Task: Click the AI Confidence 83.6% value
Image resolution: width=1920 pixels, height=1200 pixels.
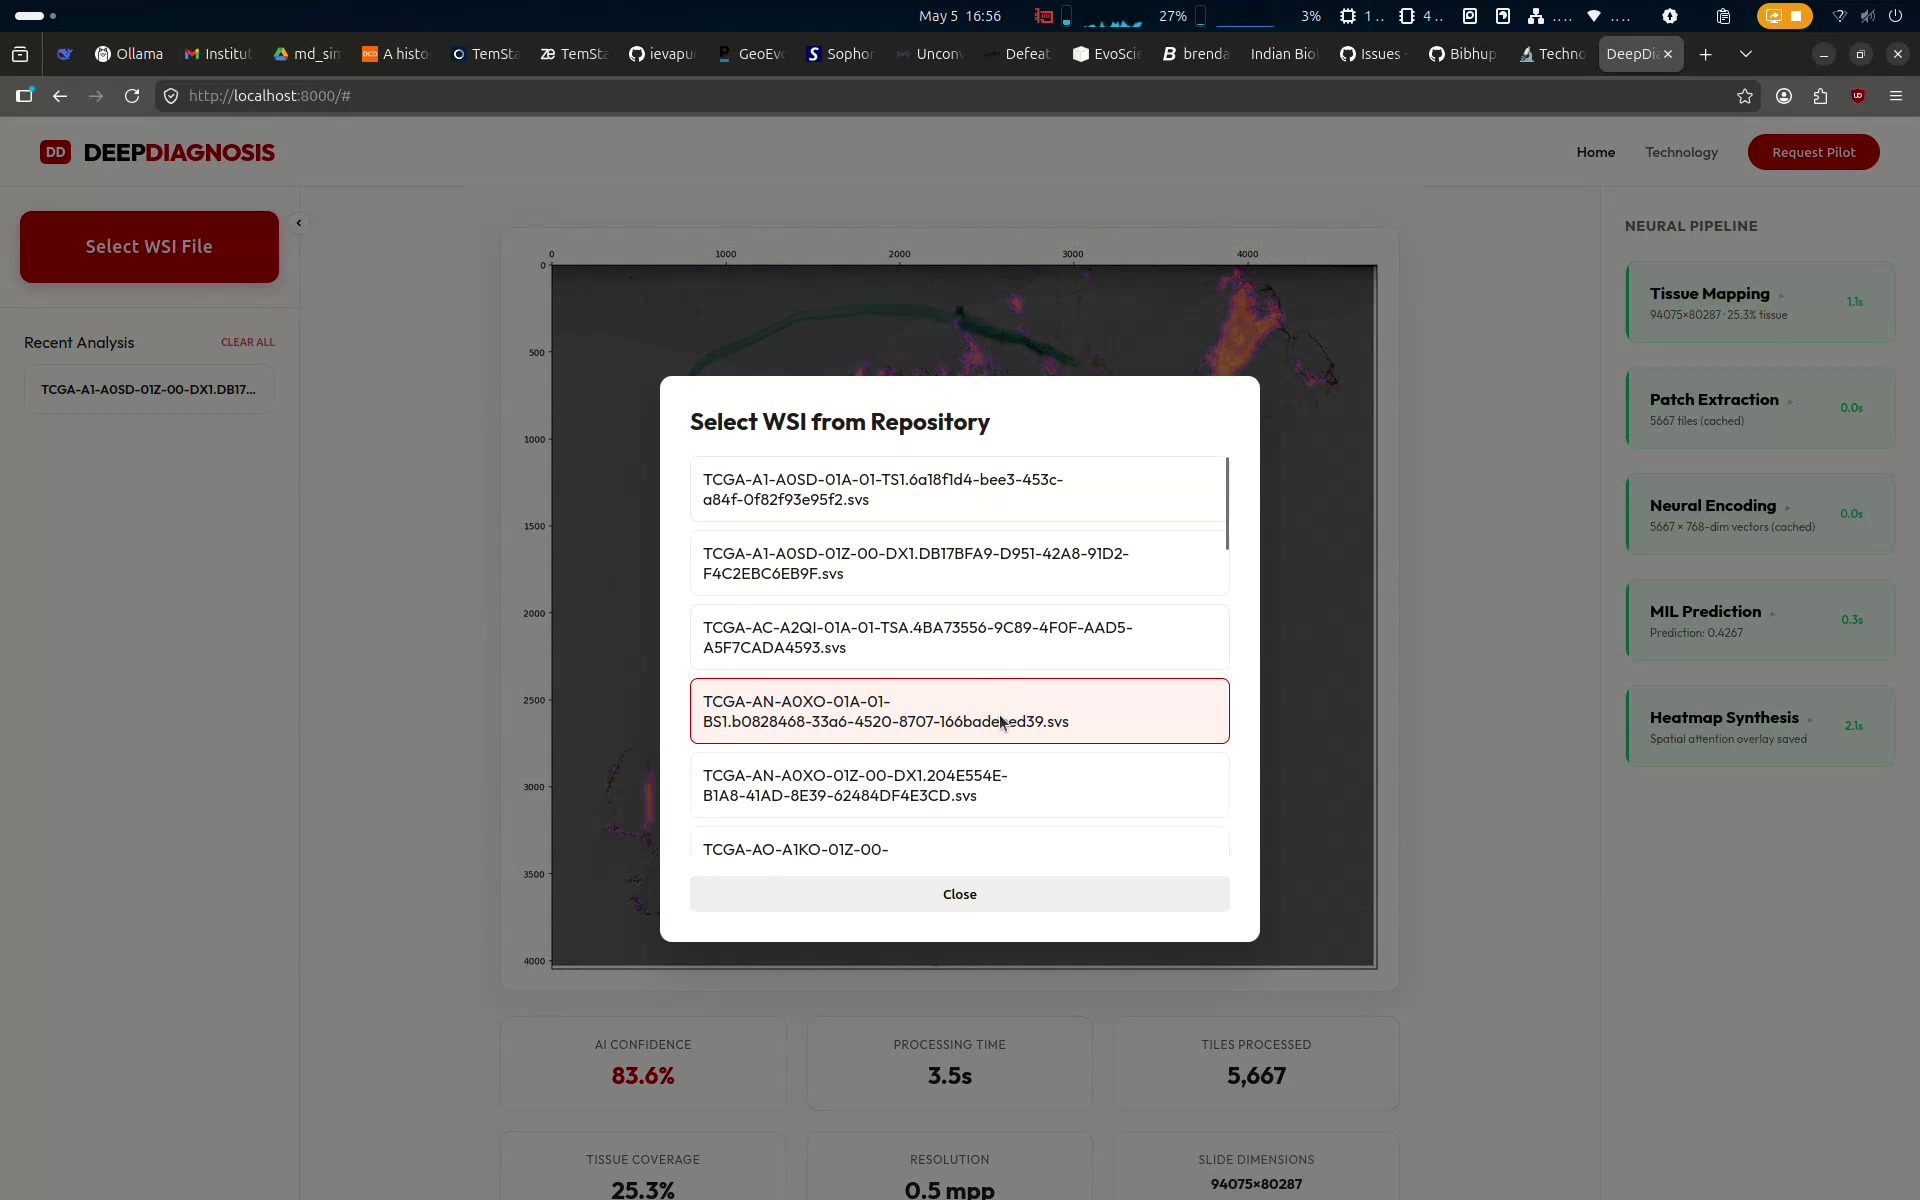Action: pyautogui.click(x=643, y=1076)
